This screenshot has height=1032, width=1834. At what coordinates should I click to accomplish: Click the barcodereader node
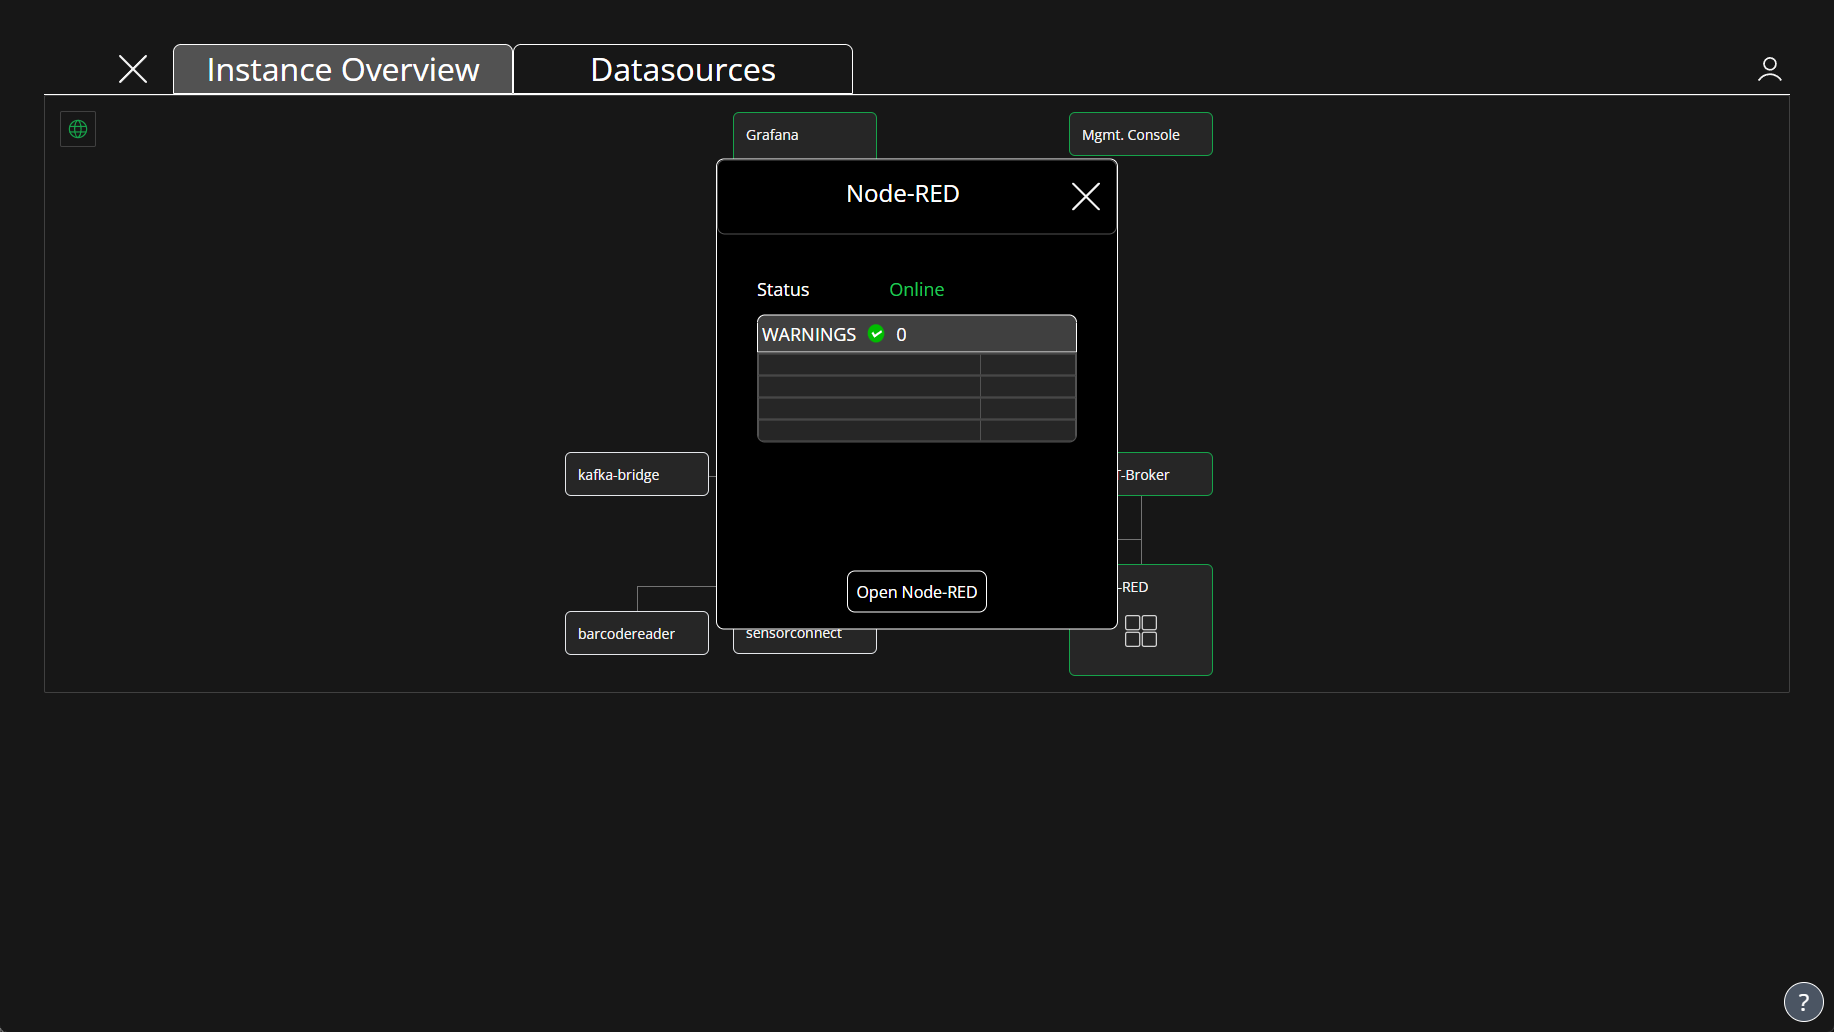pyautogui.click(x=636, y=634)
